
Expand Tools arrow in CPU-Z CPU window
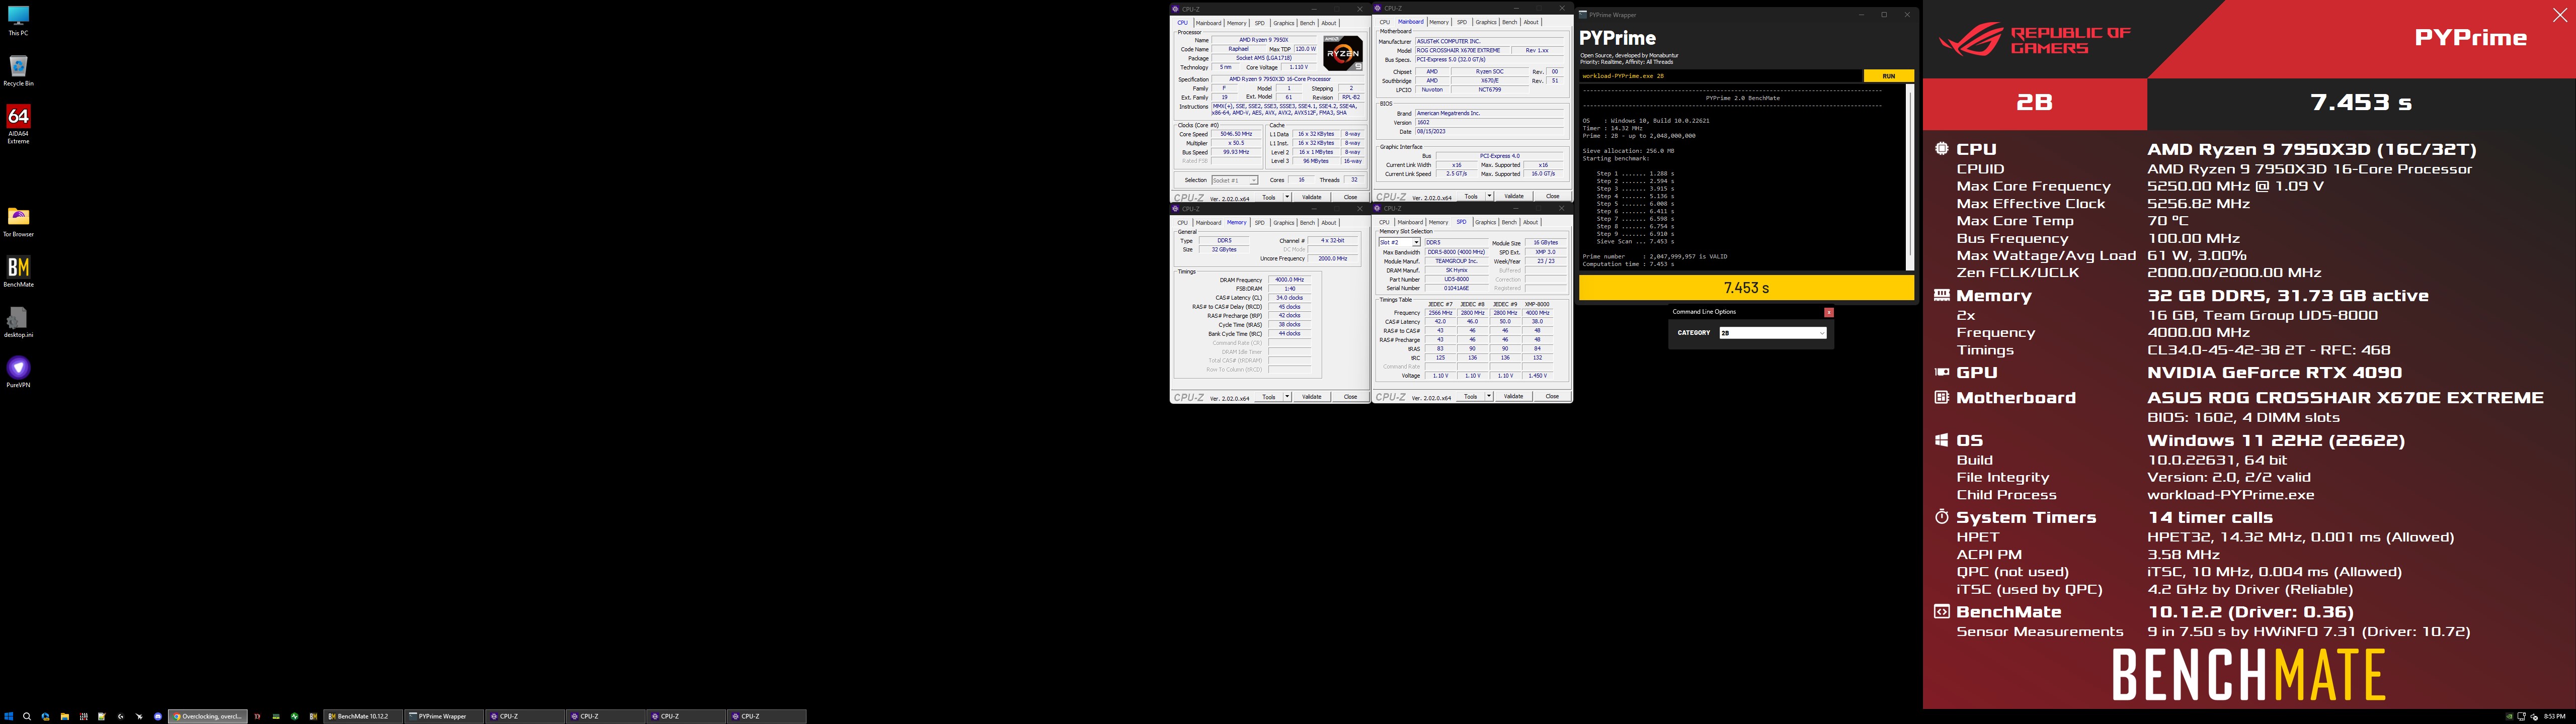click(x=1288, y=197)
